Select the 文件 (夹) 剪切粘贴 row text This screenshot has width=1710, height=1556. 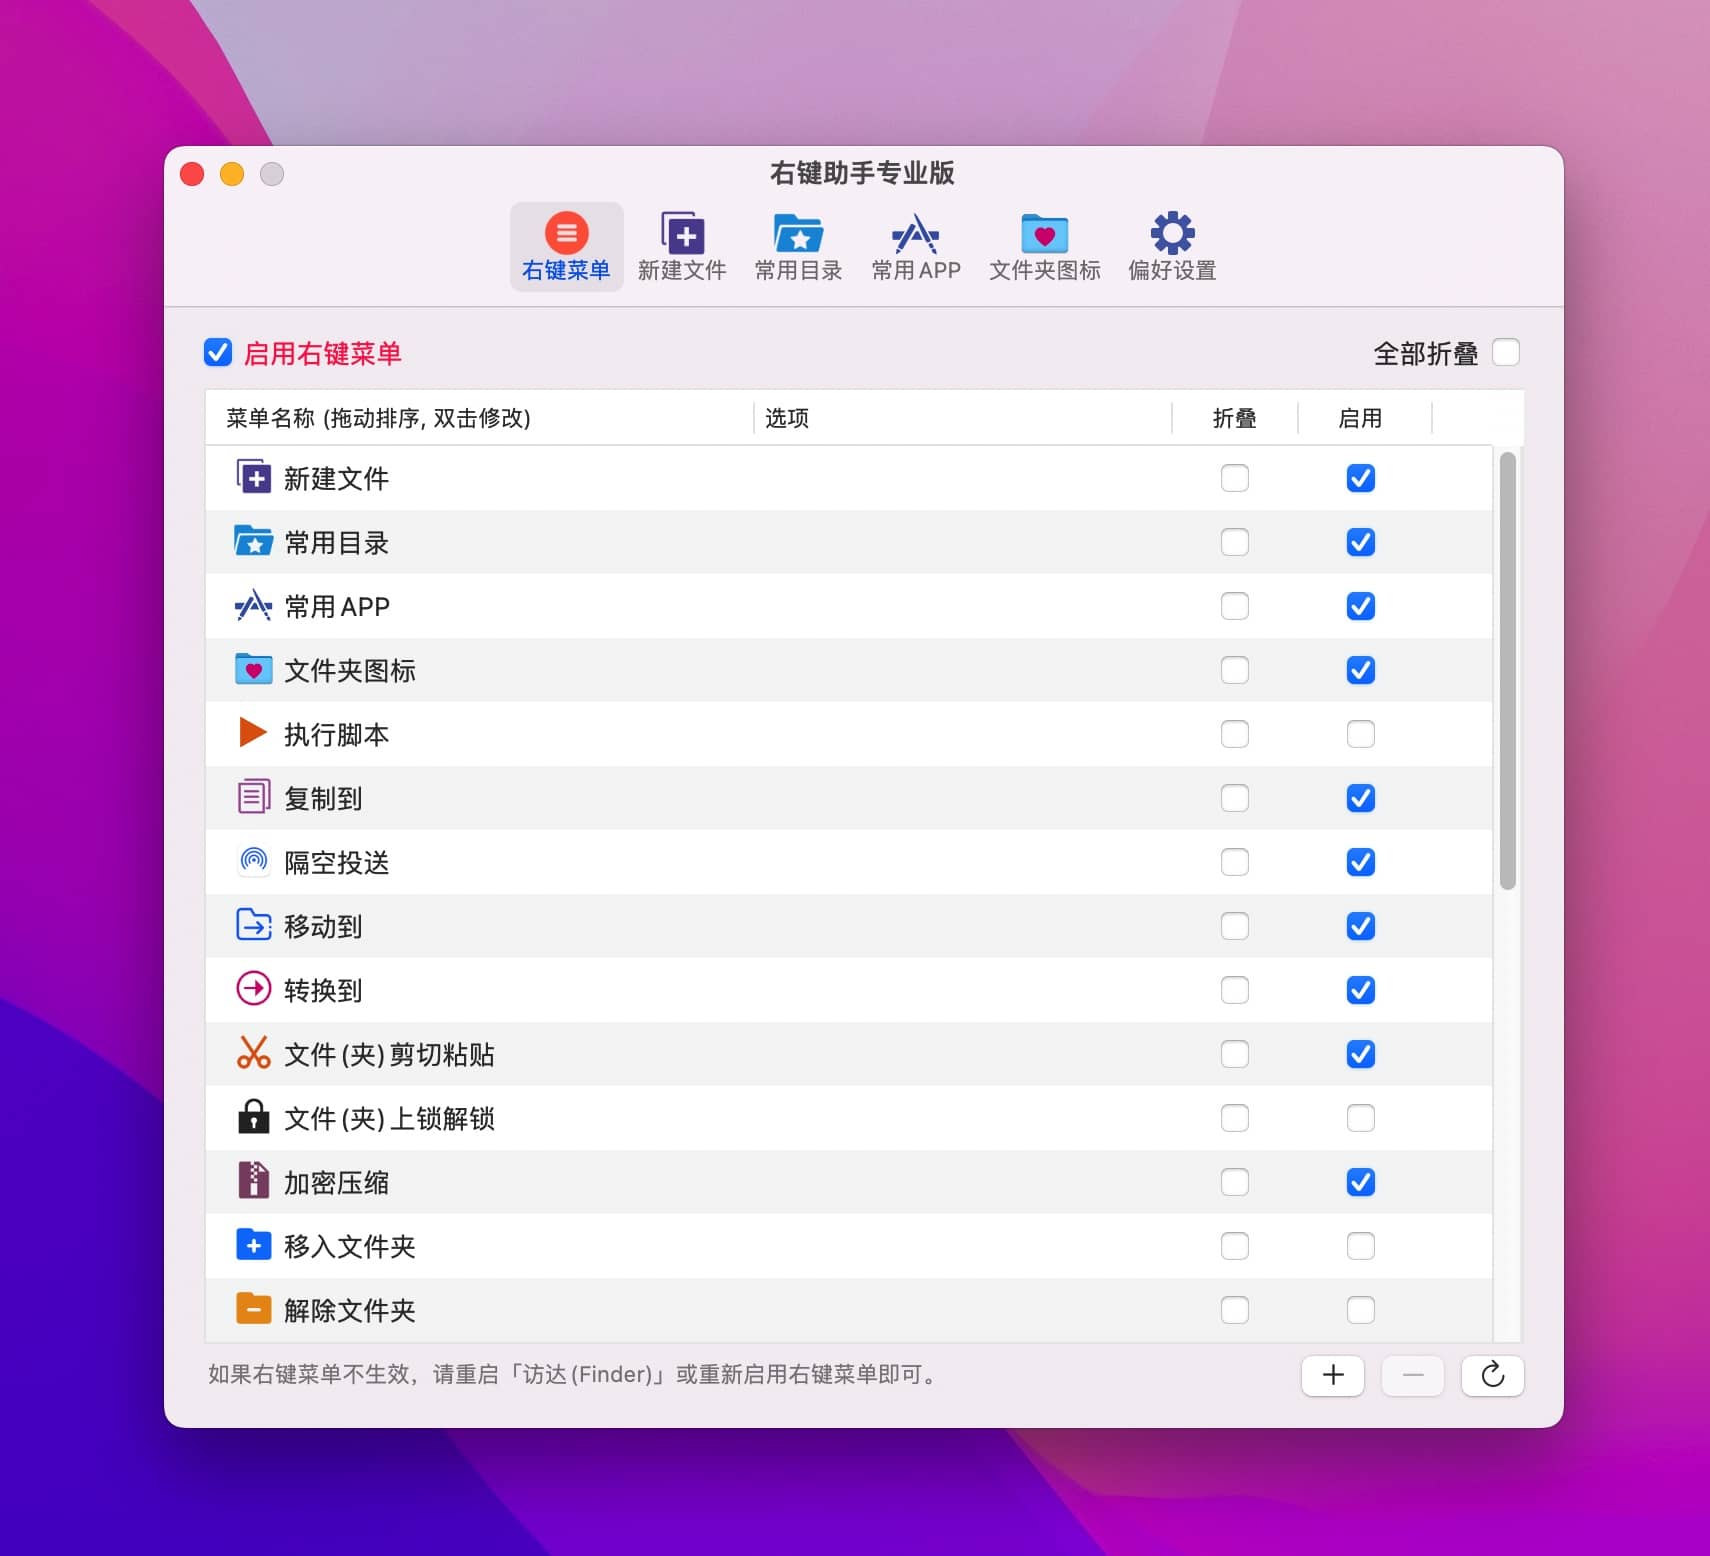click(389, 1054)
